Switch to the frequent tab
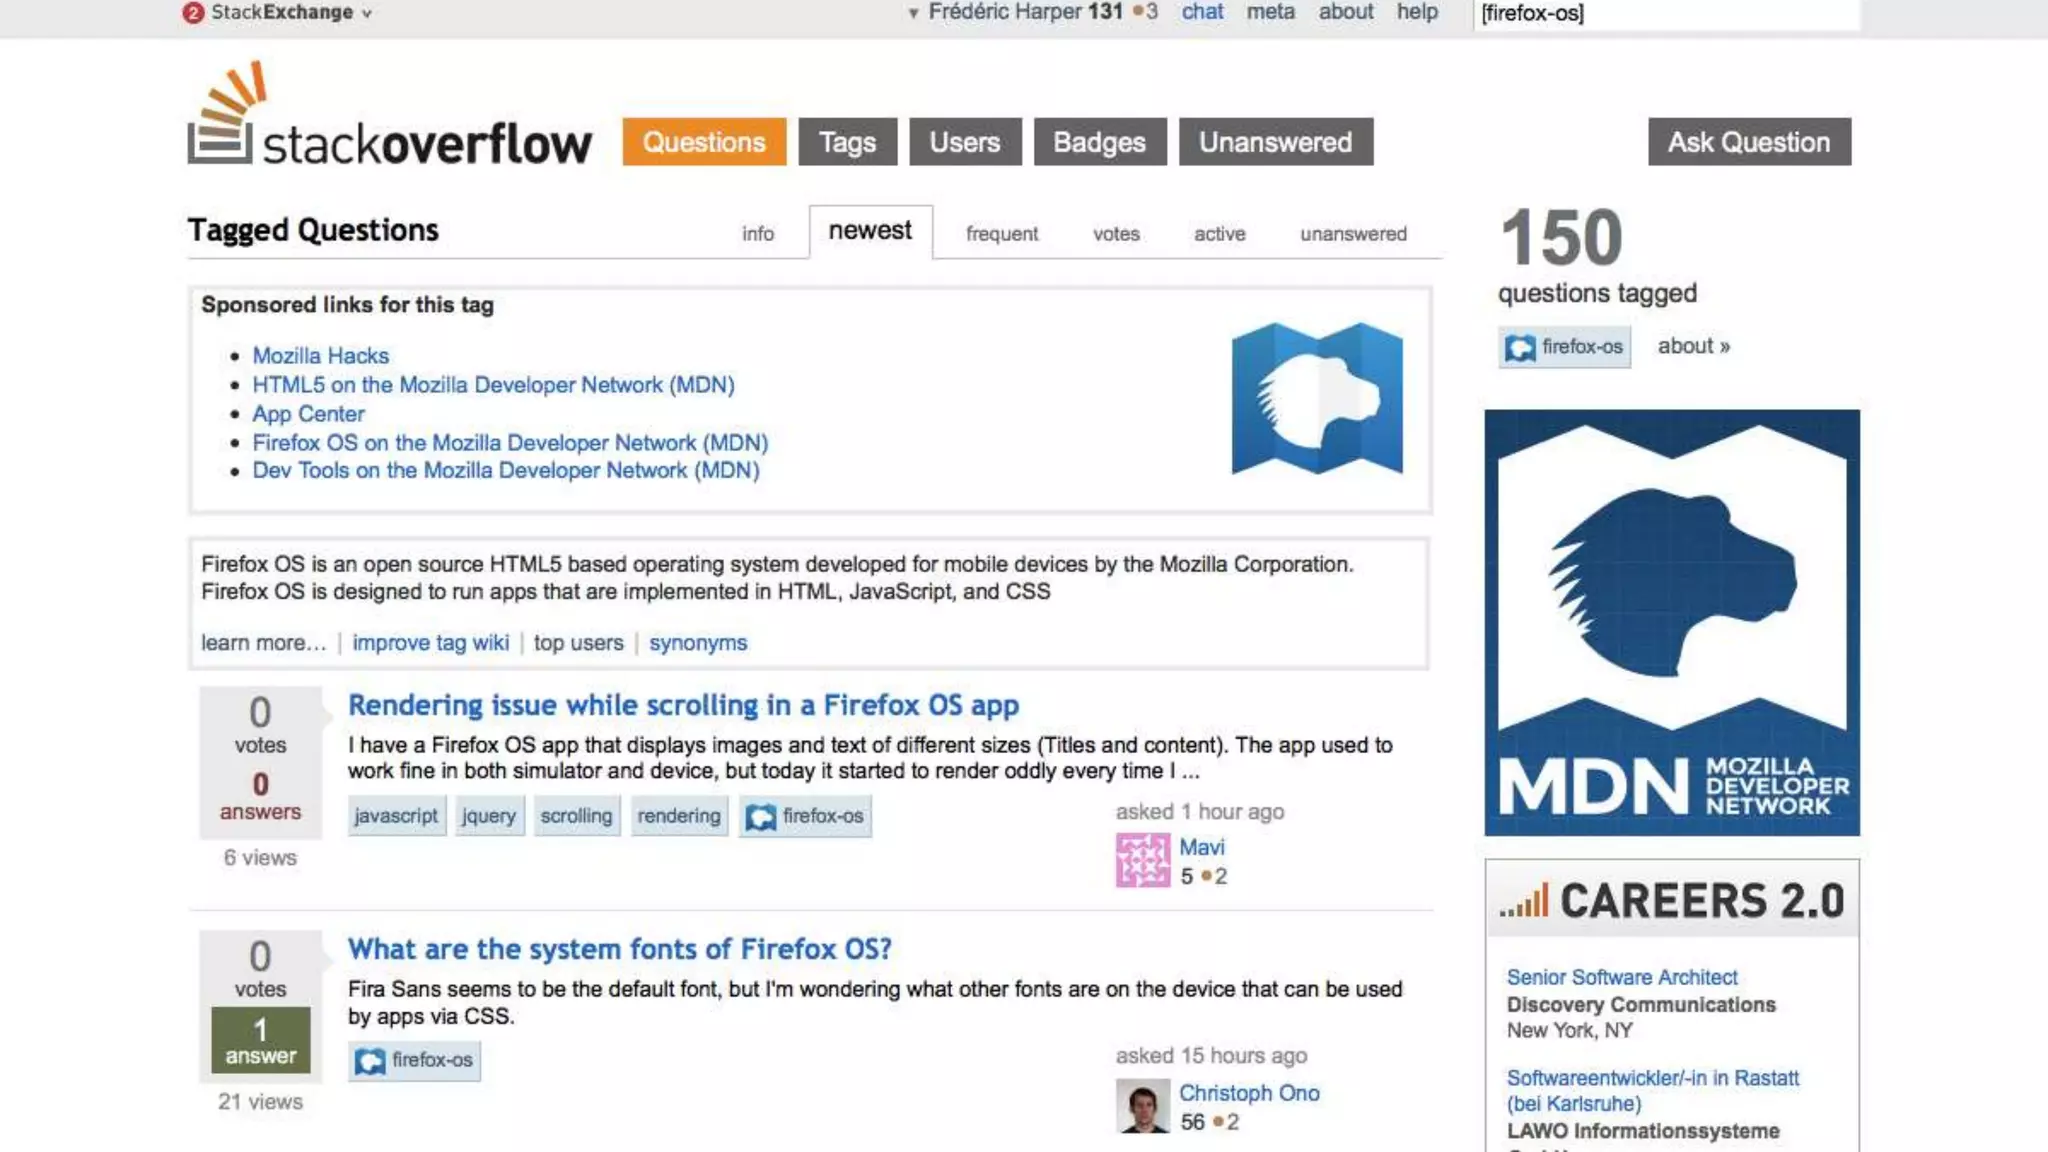Viewport: 2048px width, 1152px height. [x=1001, y=234]
